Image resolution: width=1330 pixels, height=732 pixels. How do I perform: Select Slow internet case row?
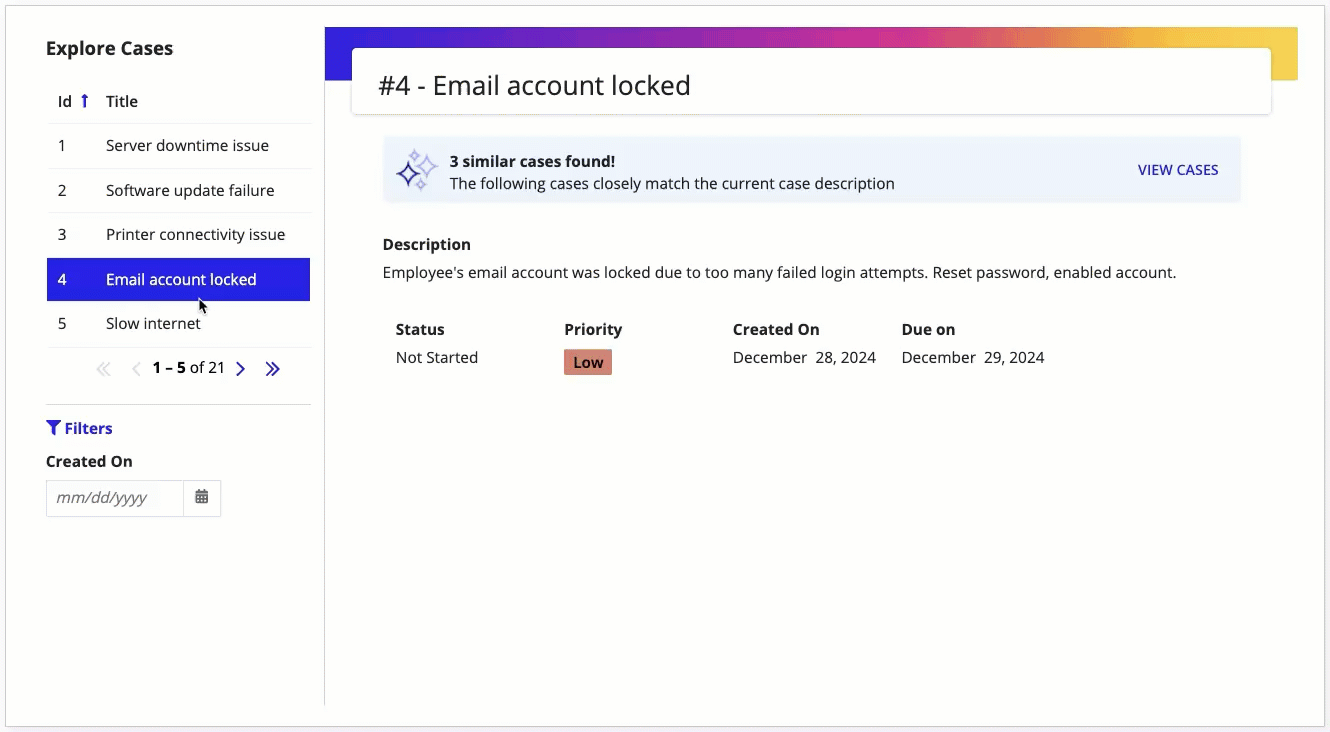[x=178, y=324]
